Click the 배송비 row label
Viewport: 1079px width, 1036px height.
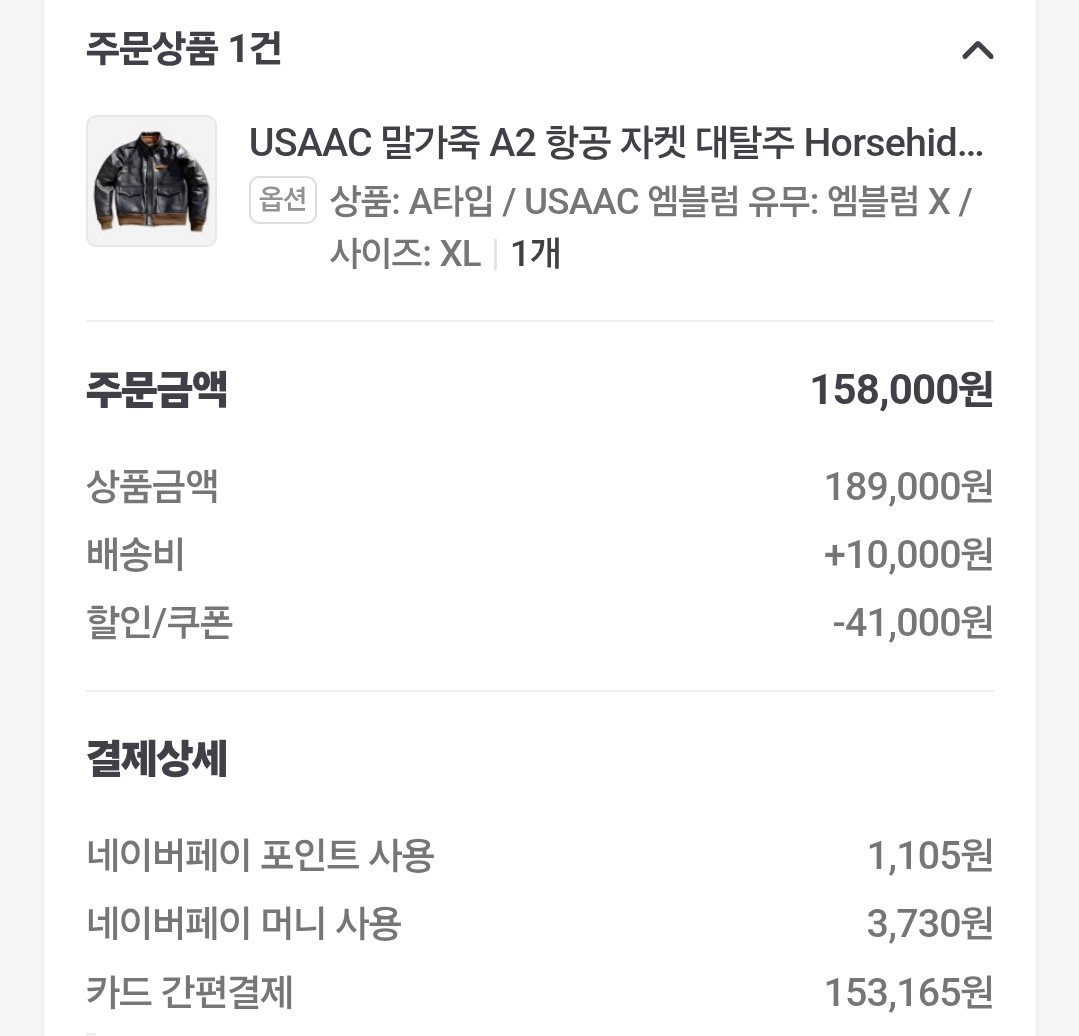coord(135,555)
